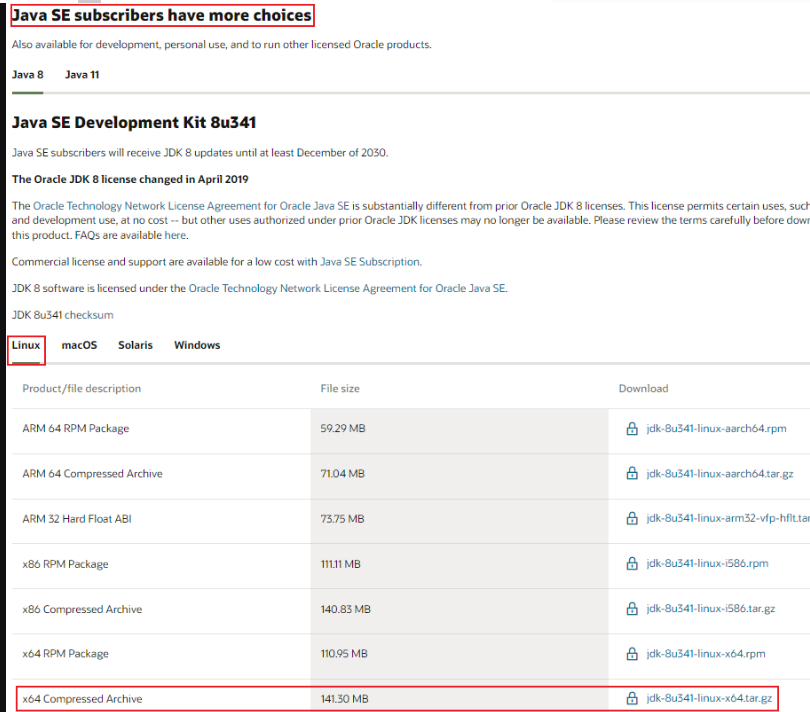
Task: Click the 110.95 MB file size
Action: click(344, 654)
